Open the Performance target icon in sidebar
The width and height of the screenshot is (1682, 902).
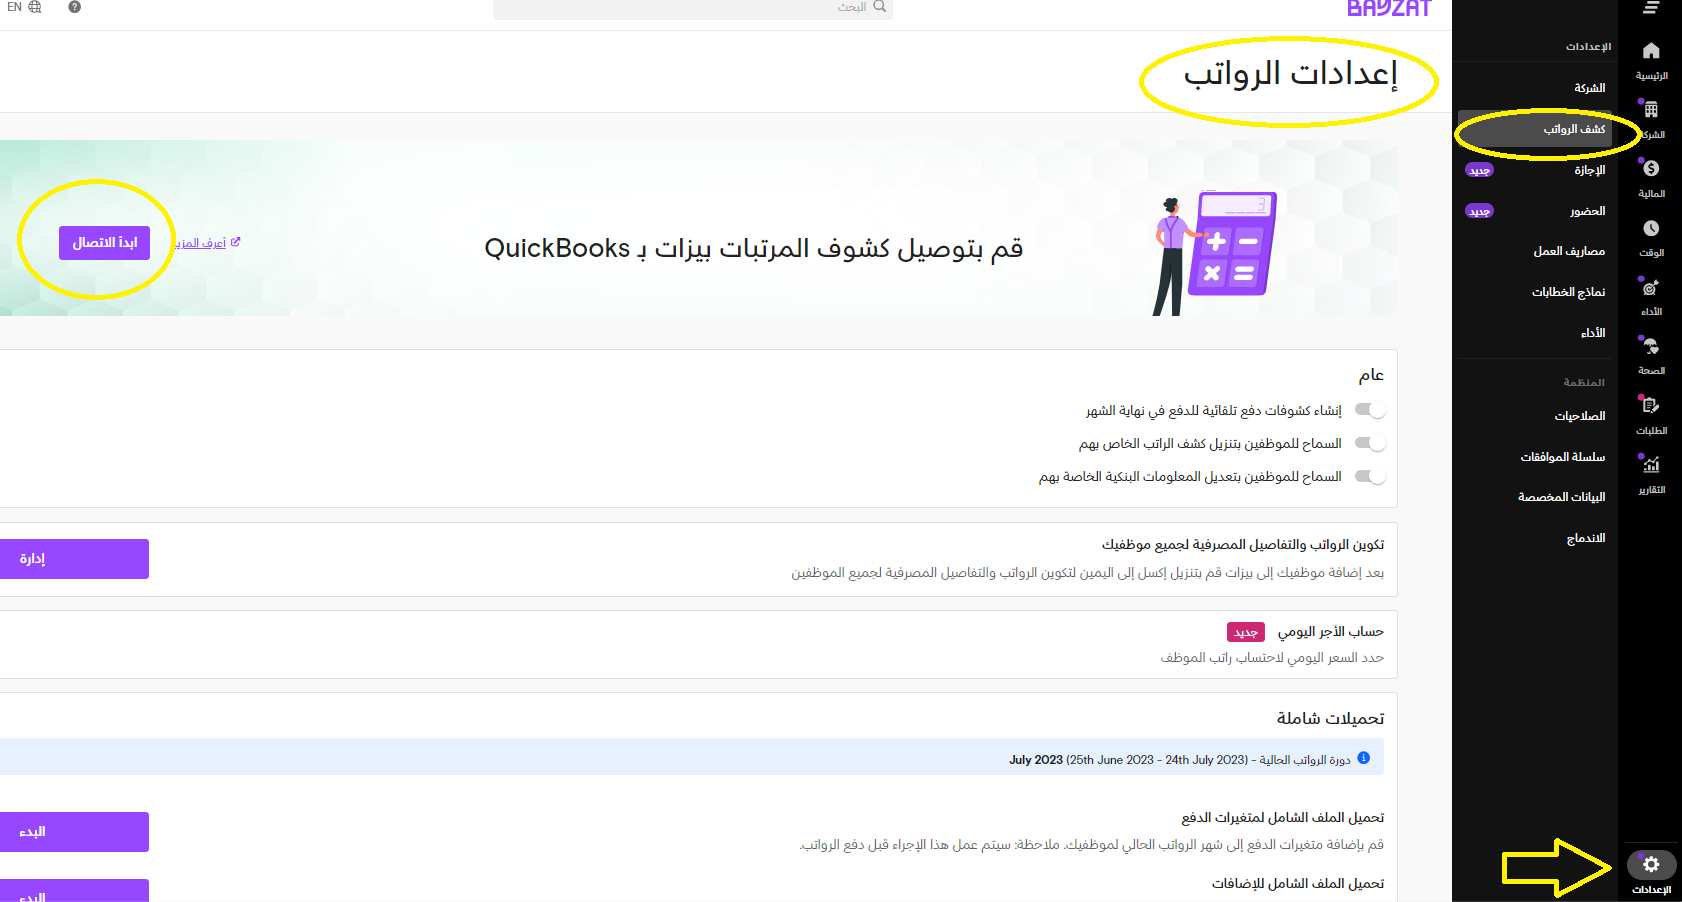point(1650,288)
